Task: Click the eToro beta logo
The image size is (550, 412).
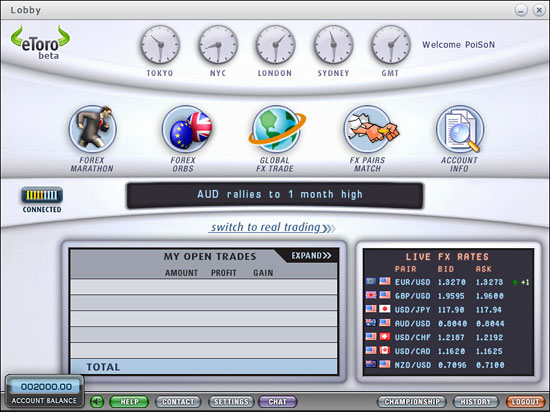Action: click(40, 42)
